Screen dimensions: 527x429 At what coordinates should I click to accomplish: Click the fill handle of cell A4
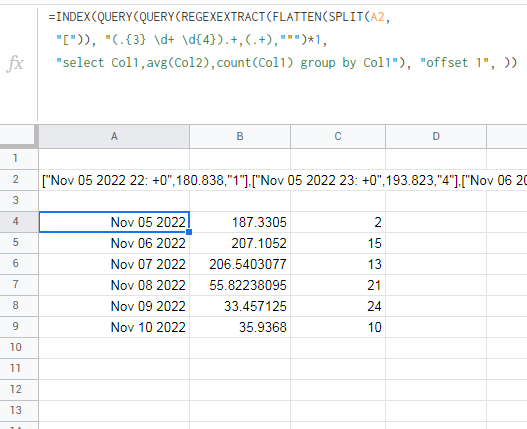pos(189,232)
